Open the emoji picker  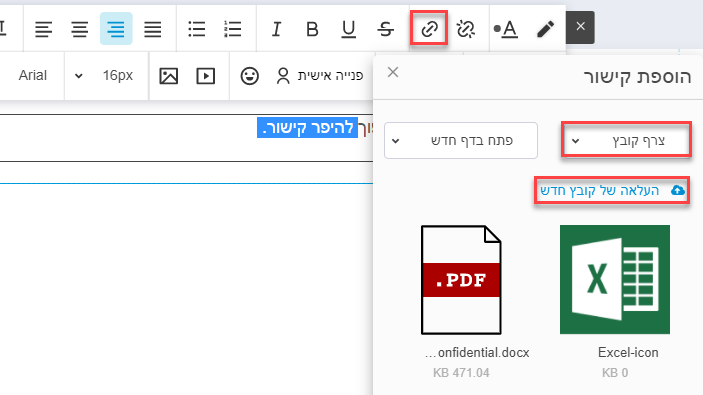click(x=249, y=76)
